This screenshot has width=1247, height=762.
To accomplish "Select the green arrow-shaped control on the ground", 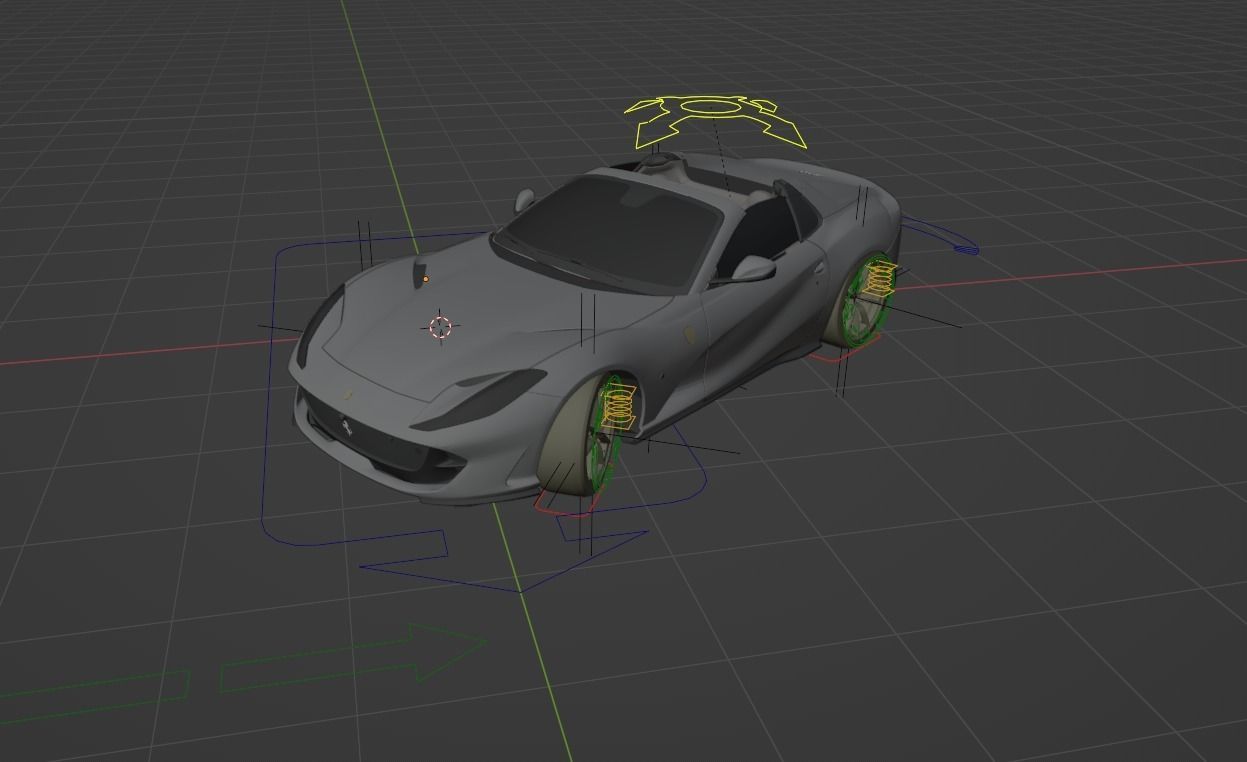I will coord(352,657).
